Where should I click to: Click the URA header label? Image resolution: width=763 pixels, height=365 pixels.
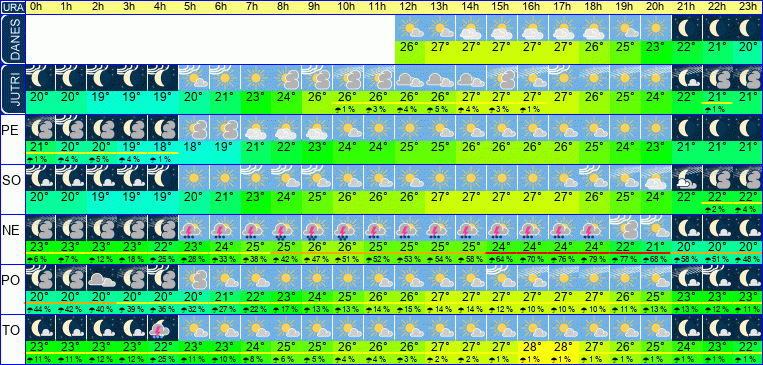click(x=12, y=8)
